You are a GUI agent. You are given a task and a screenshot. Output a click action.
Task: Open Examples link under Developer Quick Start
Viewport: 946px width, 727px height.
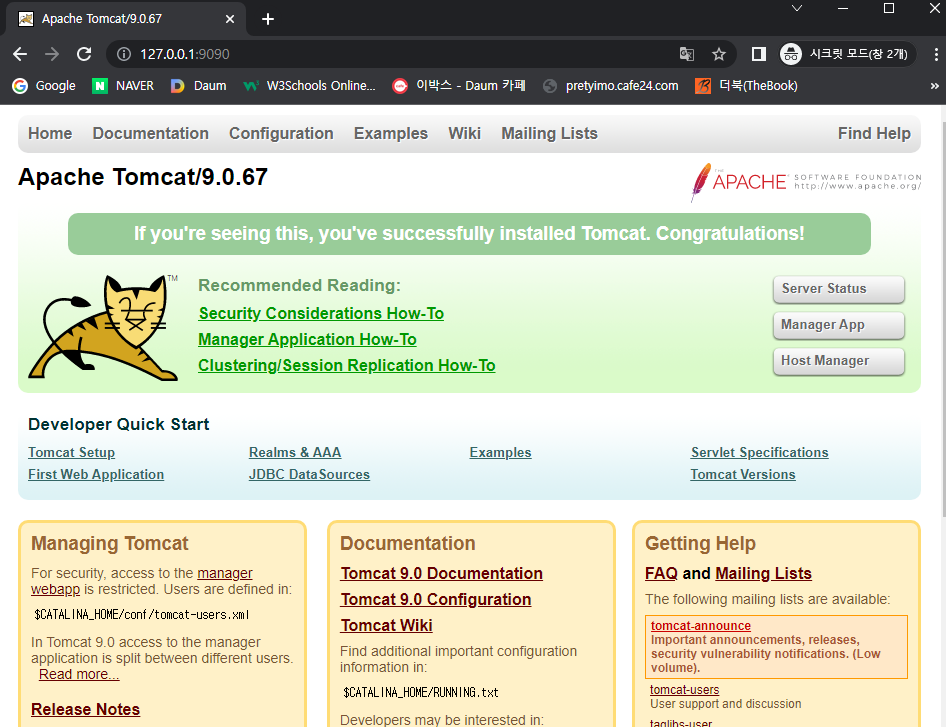500,452
